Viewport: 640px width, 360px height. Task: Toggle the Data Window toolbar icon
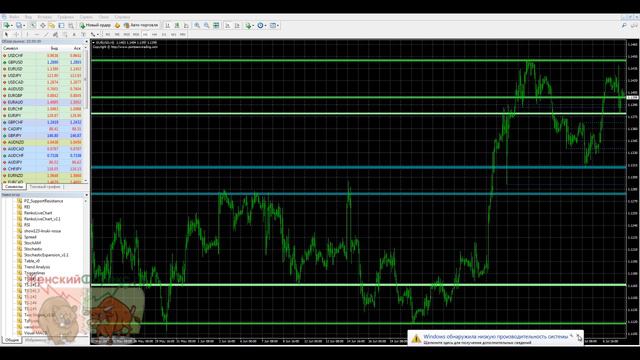point(42,25)
